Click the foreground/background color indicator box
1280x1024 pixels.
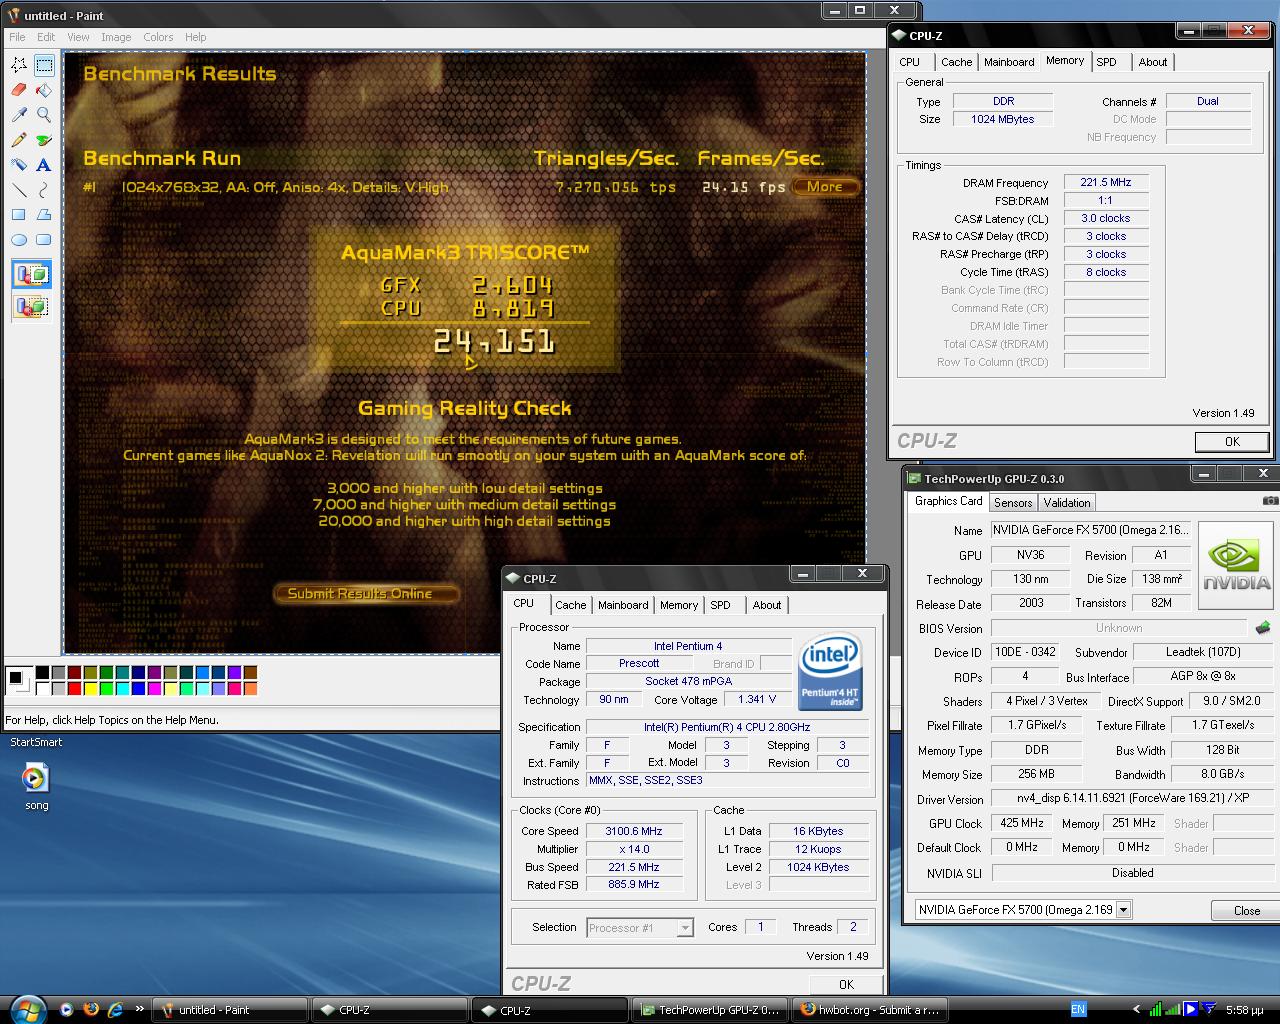[19, 680]
